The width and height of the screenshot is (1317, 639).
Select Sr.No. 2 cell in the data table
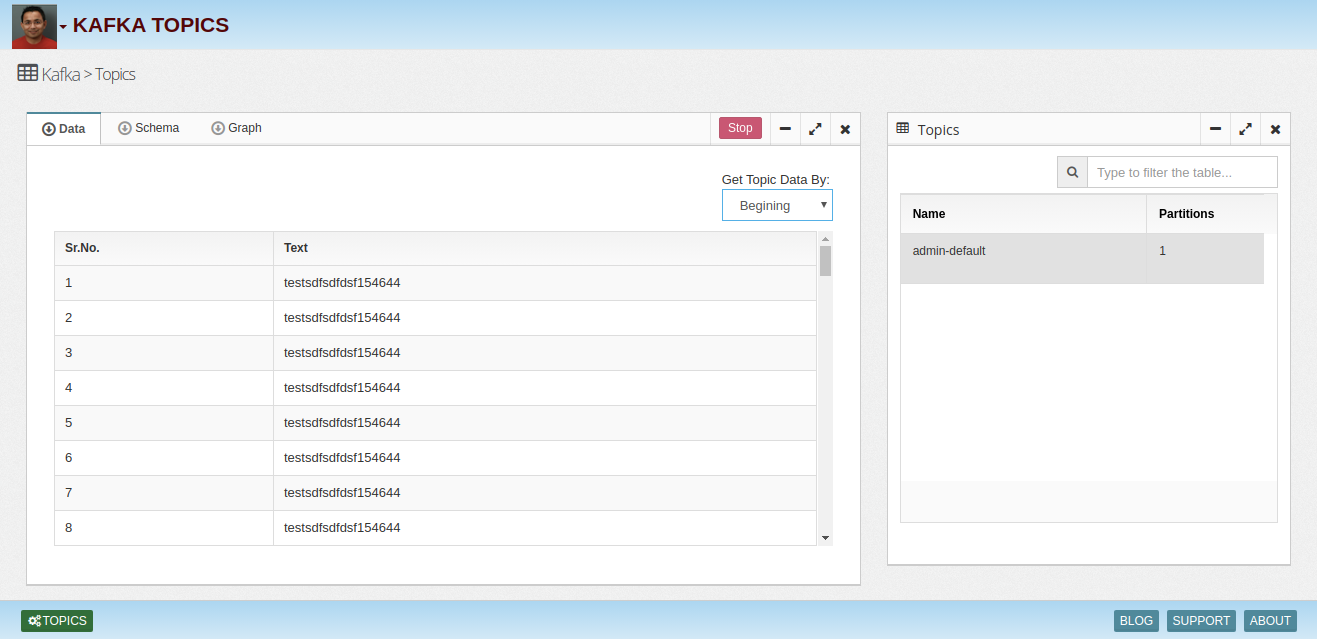coord(164,318)
